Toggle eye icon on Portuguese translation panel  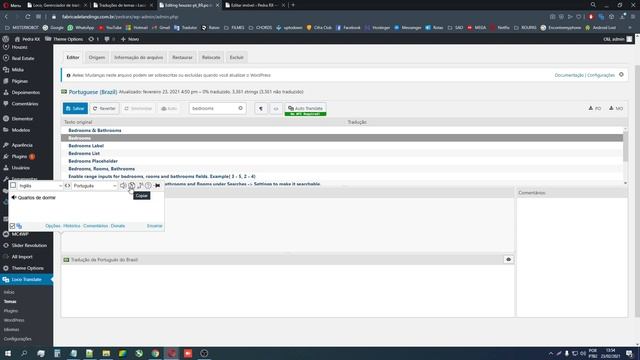(x=509, y=260)
